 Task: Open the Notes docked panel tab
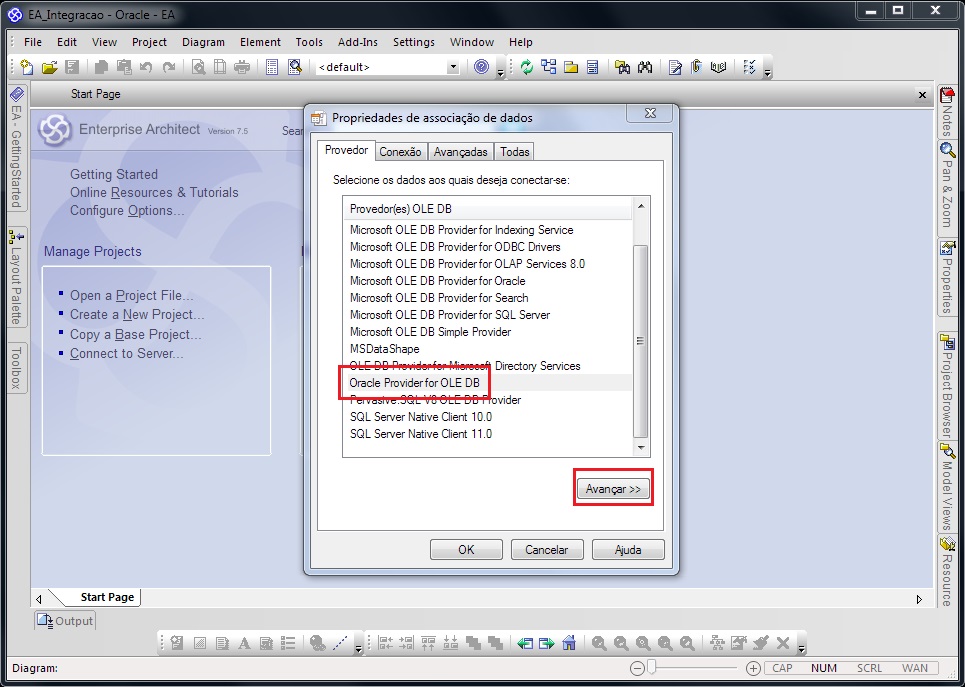[947, 111]
